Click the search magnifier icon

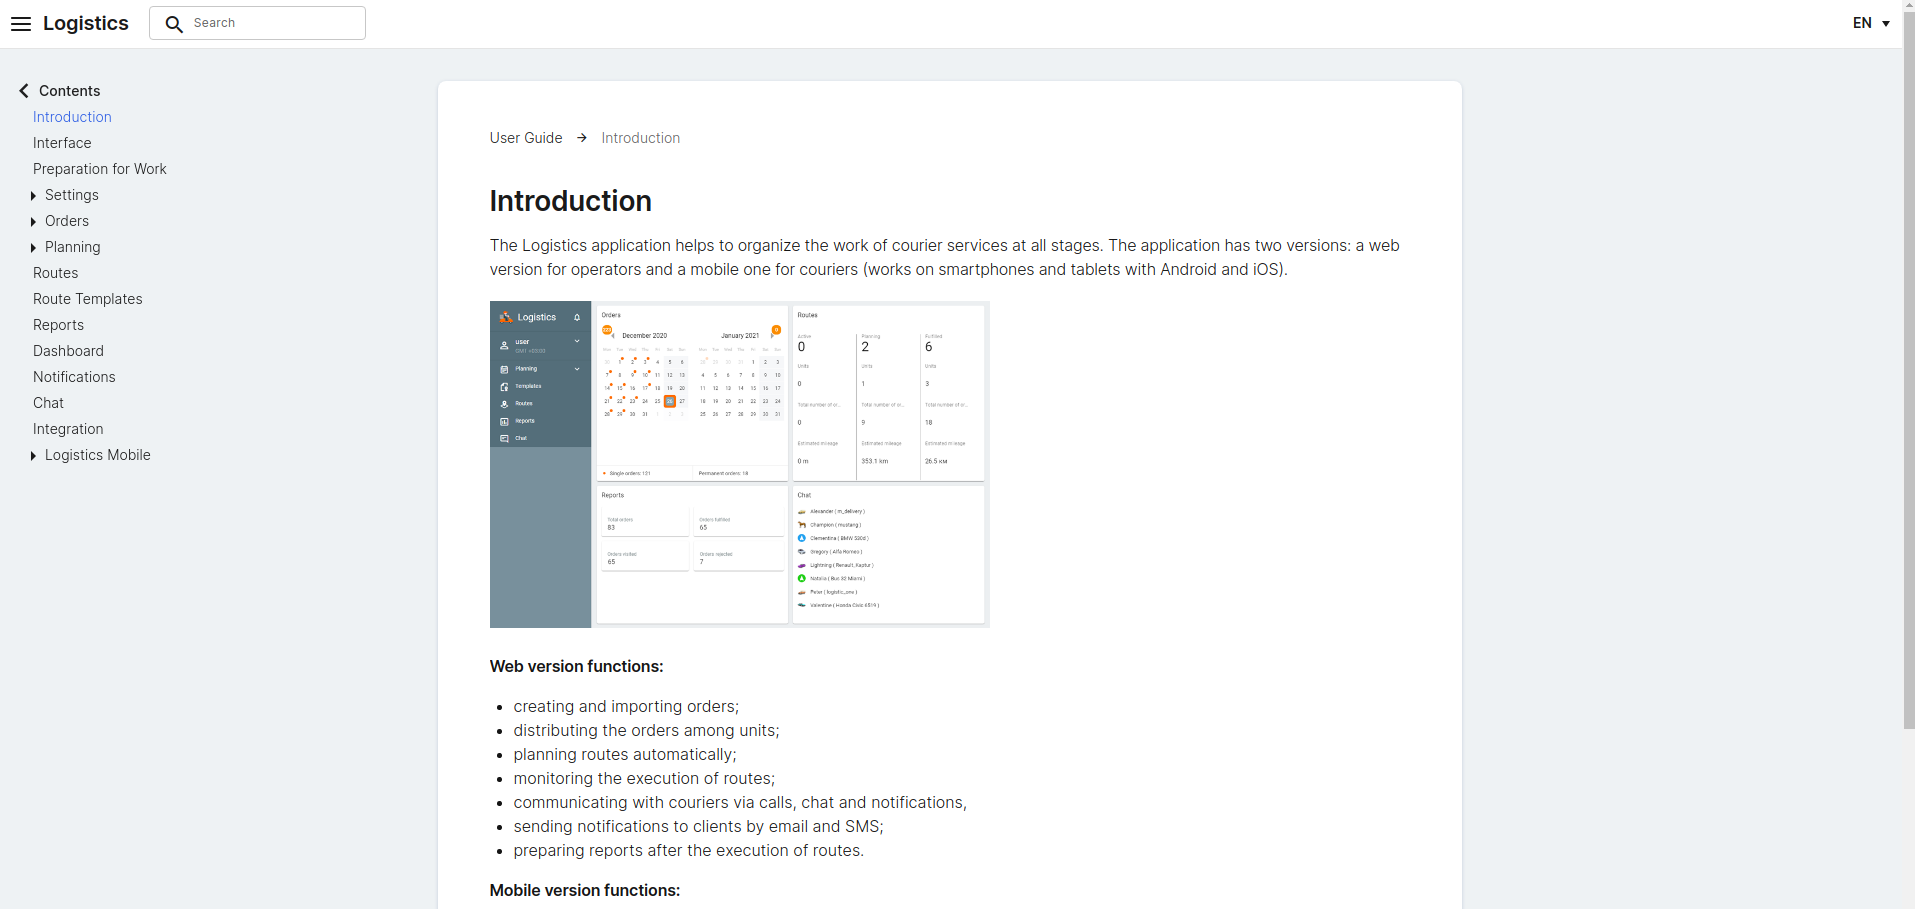174,24
